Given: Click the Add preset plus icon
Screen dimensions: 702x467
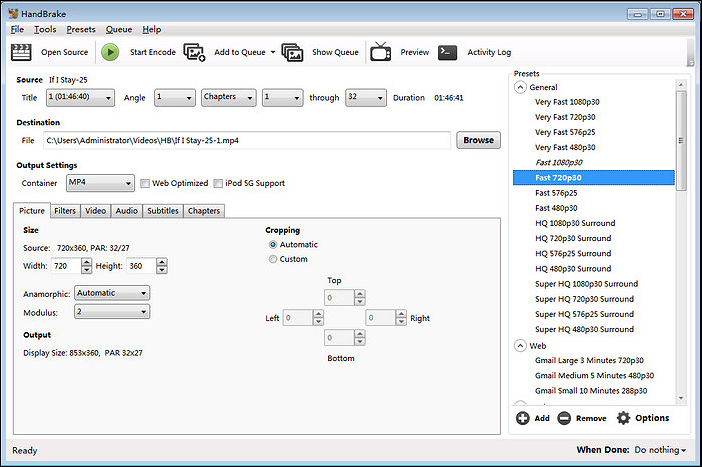Looking at the screenshot, I should click(523, 418).
